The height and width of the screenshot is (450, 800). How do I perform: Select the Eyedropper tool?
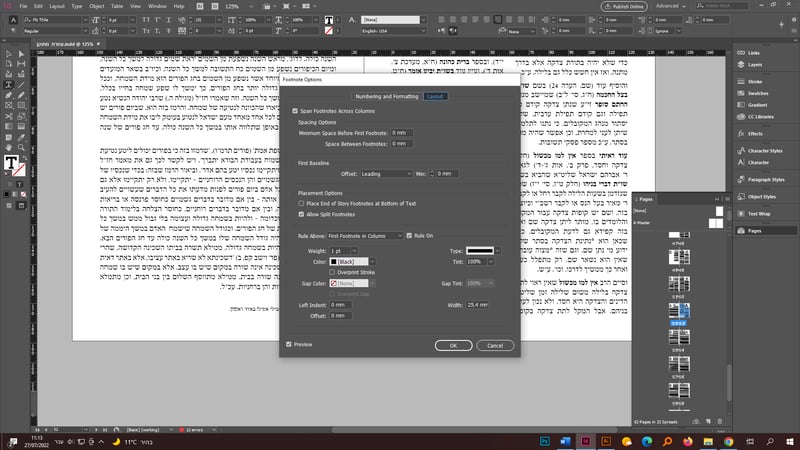point(21,137)
